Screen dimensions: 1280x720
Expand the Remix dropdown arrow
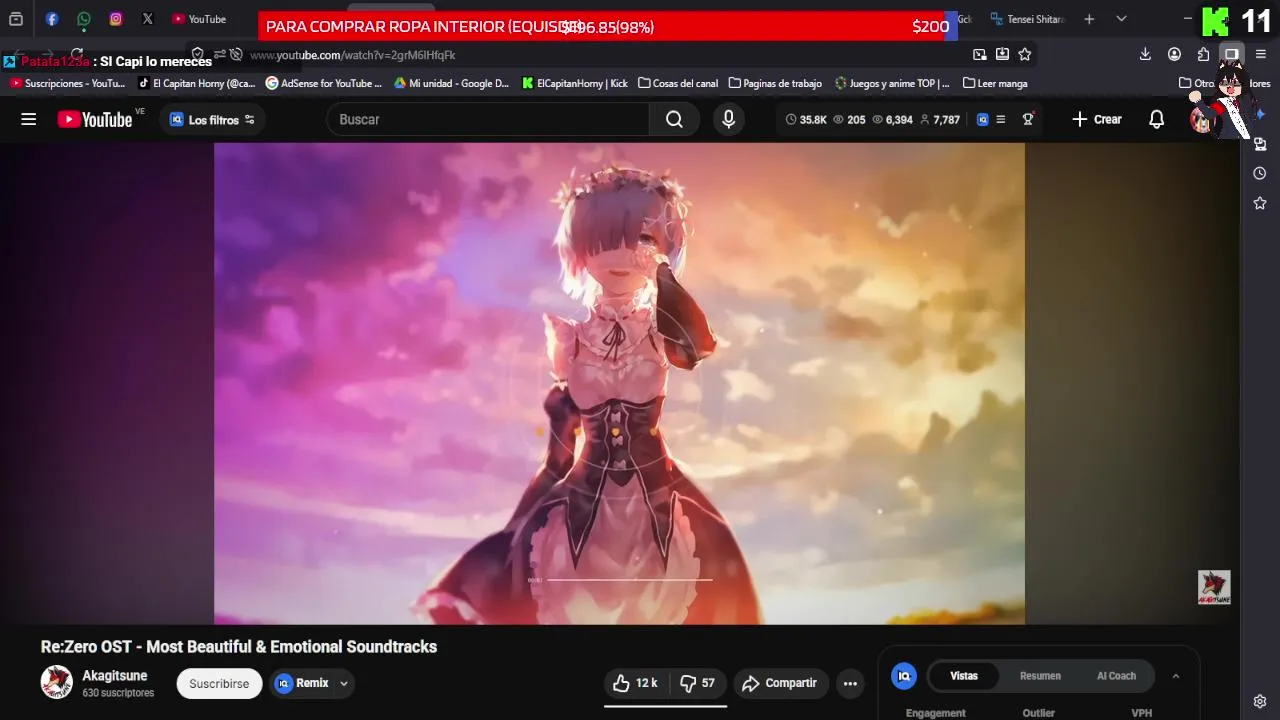(x=343, y=684)
